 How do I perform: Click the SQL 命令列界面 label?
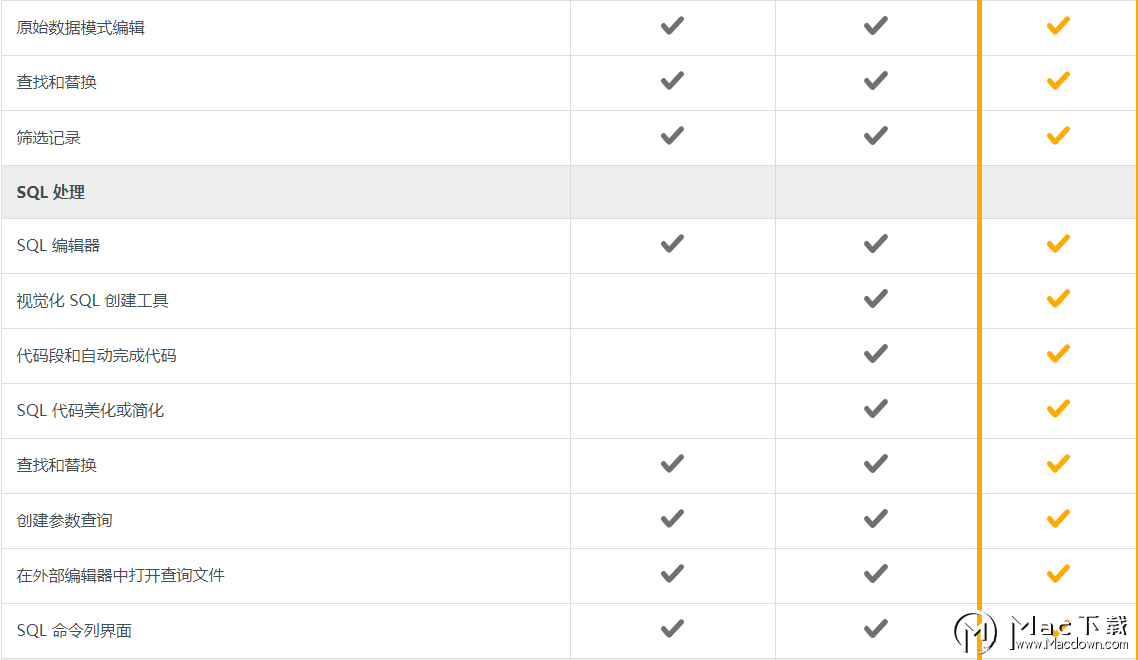(74, 630)
